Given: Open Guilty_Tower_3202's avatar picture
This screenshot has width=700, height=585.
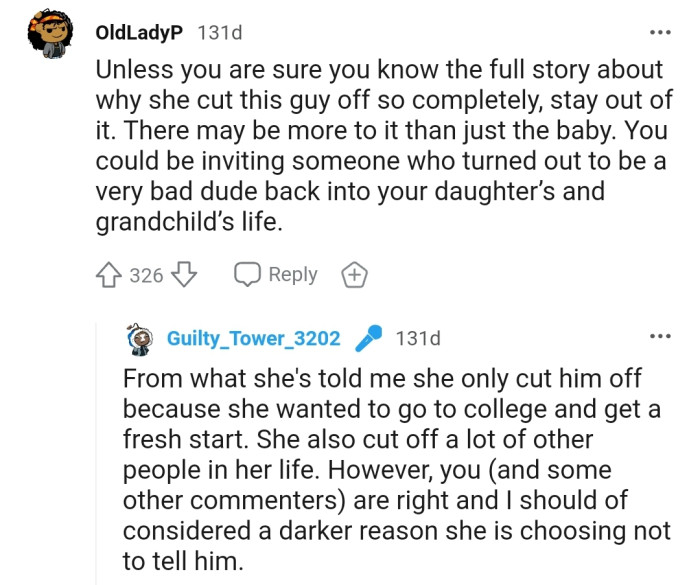Looking at the screenshot, I should point(143,339).
